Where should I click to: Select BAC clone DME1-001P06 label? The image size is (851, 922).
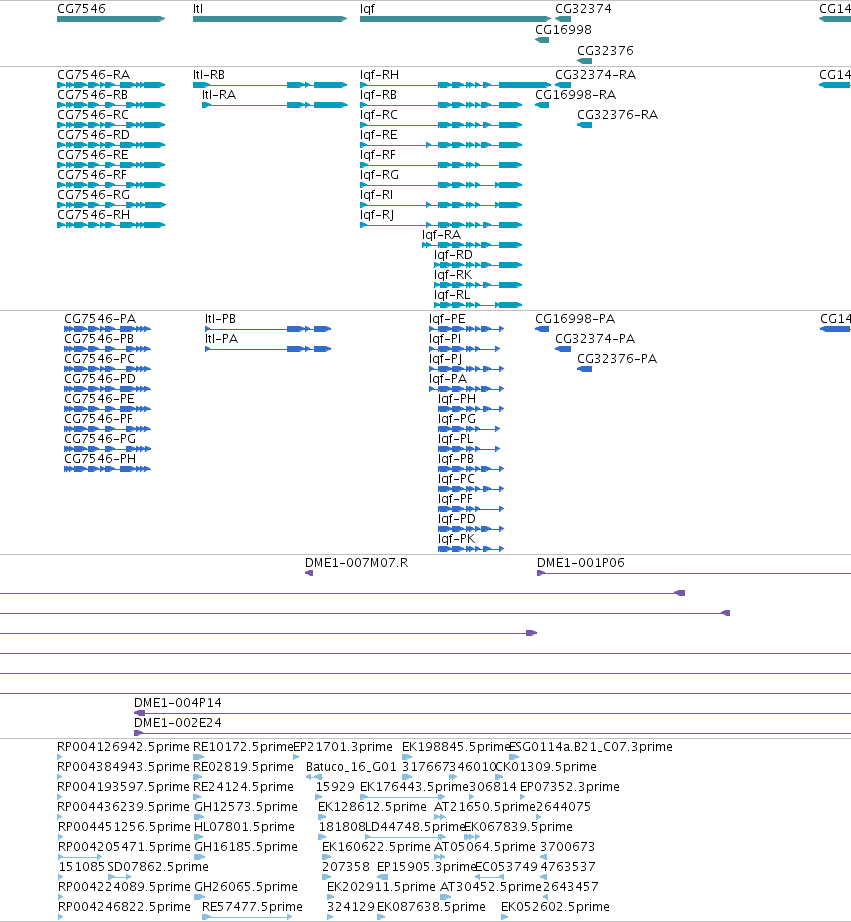click(x=581, y=563)
